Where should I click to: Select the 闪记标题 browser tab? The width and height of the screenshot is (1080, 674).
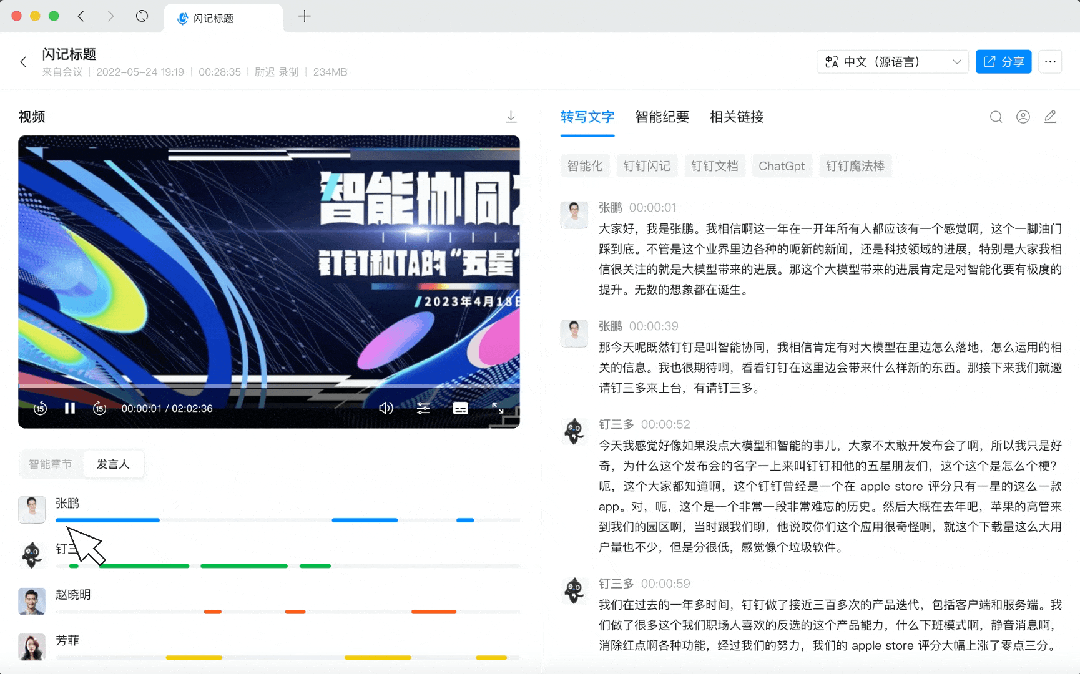click(x=223, y=18)
